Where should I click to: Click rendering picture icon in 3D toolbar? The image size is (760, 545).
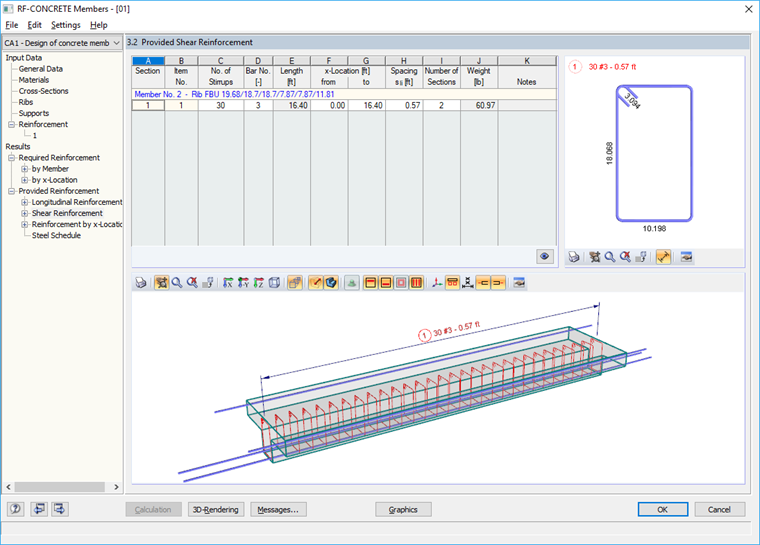coord(519,283)
